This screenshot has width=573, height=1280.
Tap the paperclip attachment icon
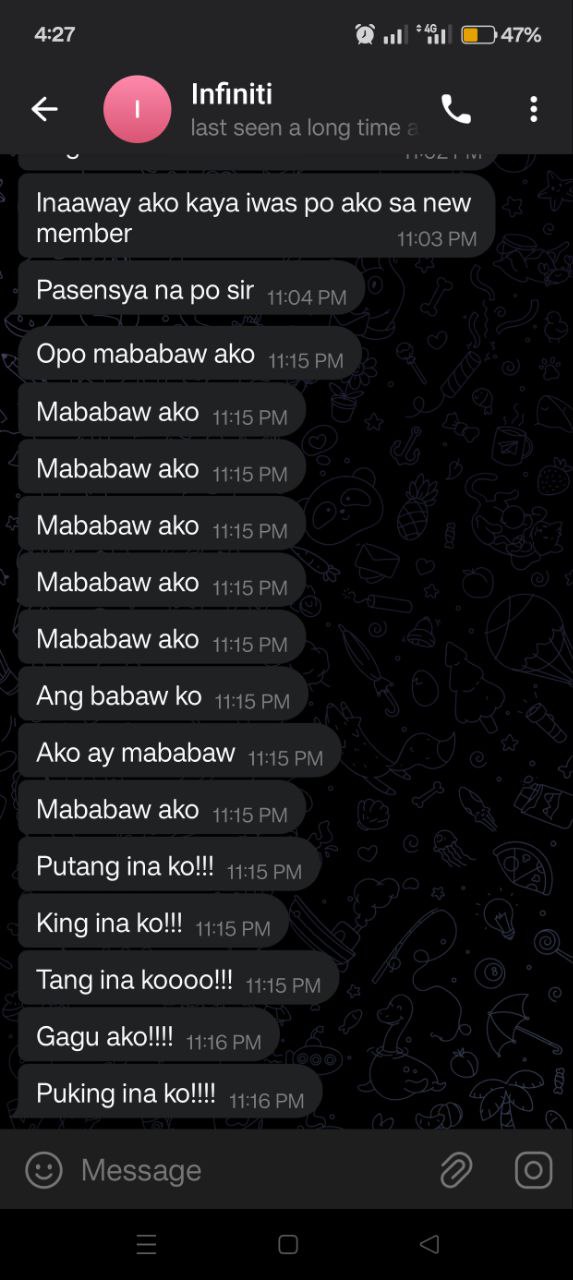tap(456, 1169)
